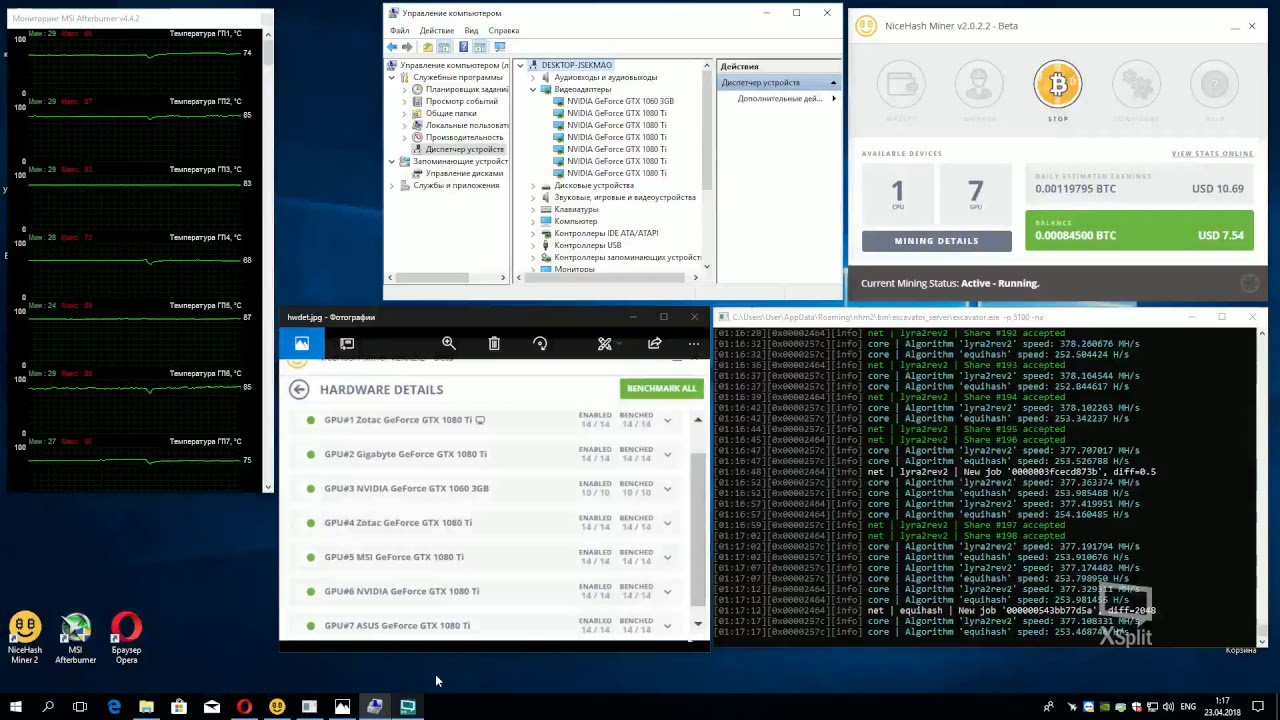Expand the Планировщик заданий node arrow
This screenshot has height=720, width=1280.
point(404,89)
